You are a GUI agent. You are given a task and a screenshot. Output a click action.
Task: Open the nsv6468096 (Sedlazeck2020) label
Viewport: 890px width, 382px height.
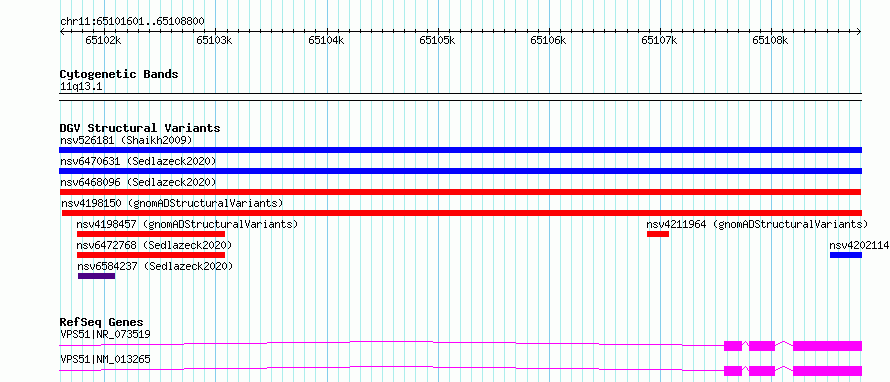click(x=138, y=182)
